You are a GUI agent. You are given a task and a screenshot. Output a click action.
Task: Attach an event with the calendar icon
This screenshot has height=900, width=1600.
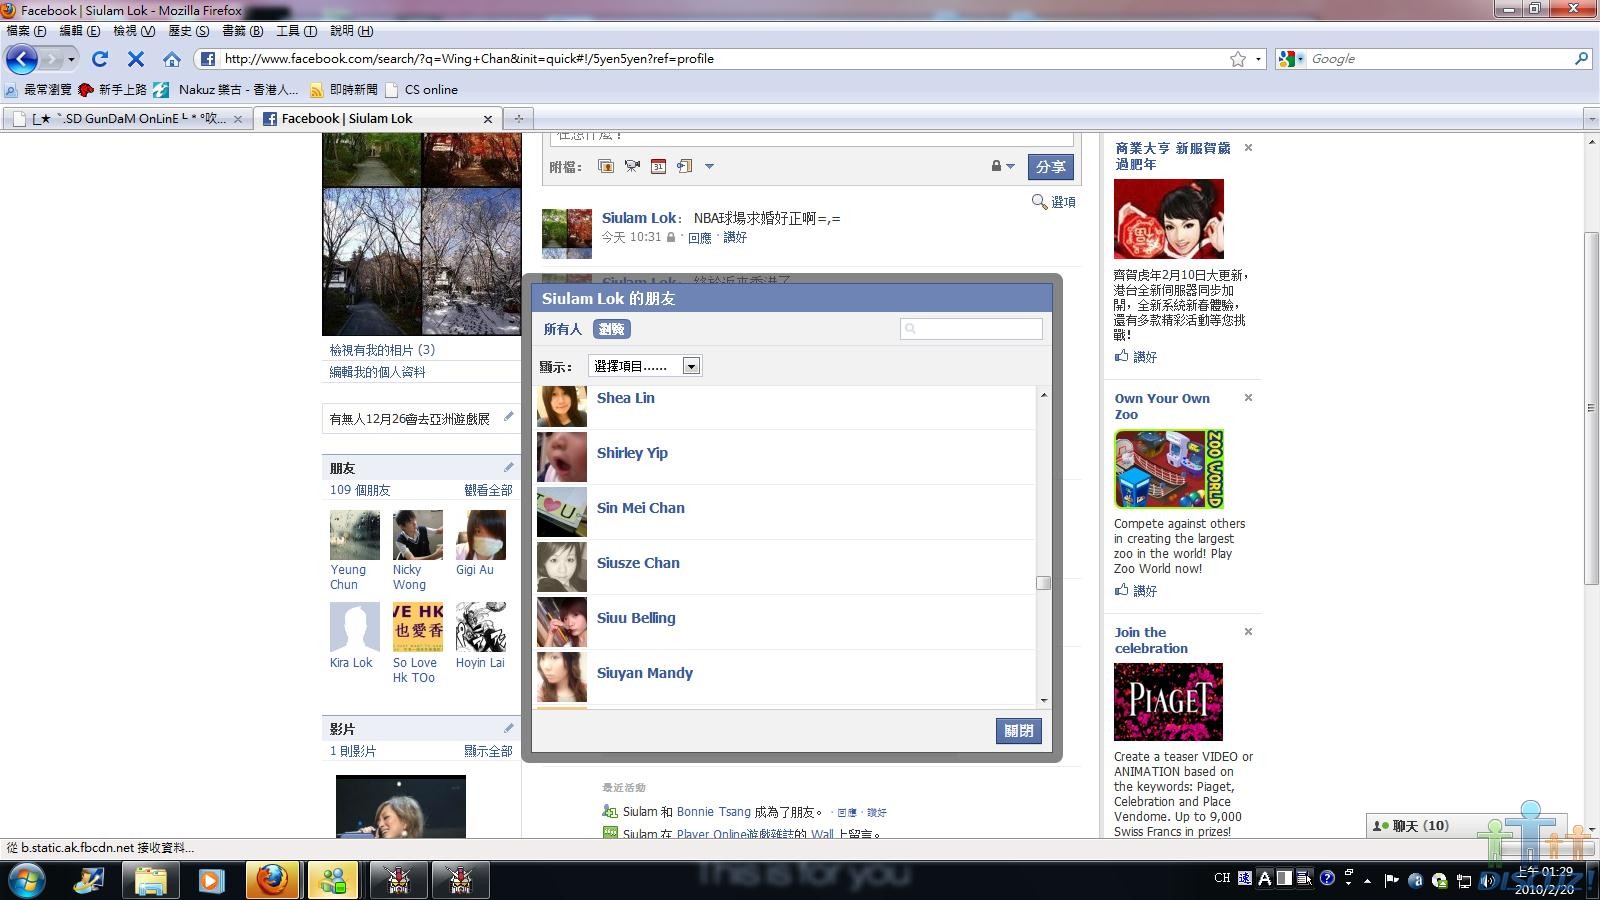[x=658, y=166]
